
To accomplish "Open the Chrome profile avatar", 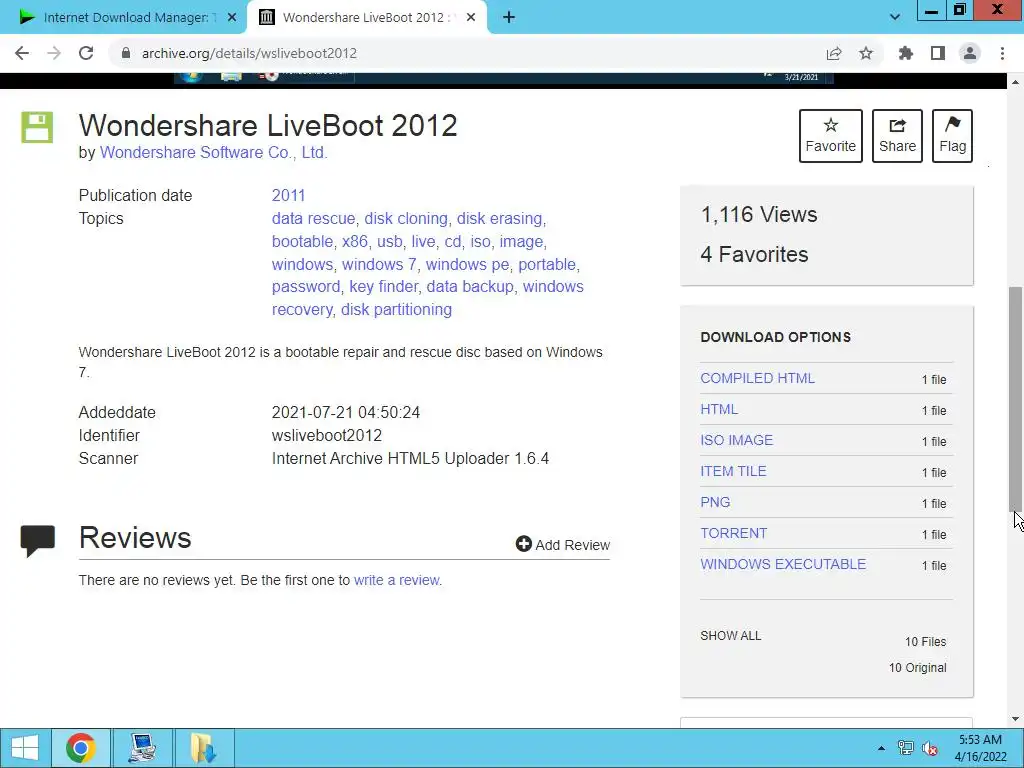I will point(970,54).
